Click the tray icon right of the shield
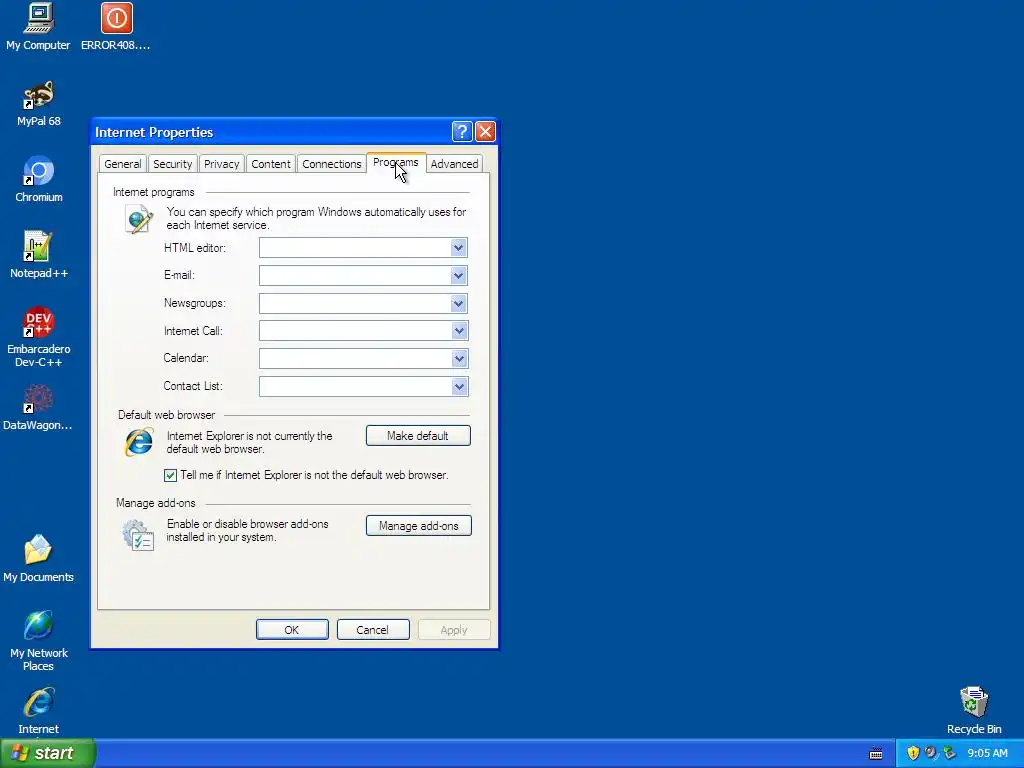1024x768 pixels. tap(931, 753)
